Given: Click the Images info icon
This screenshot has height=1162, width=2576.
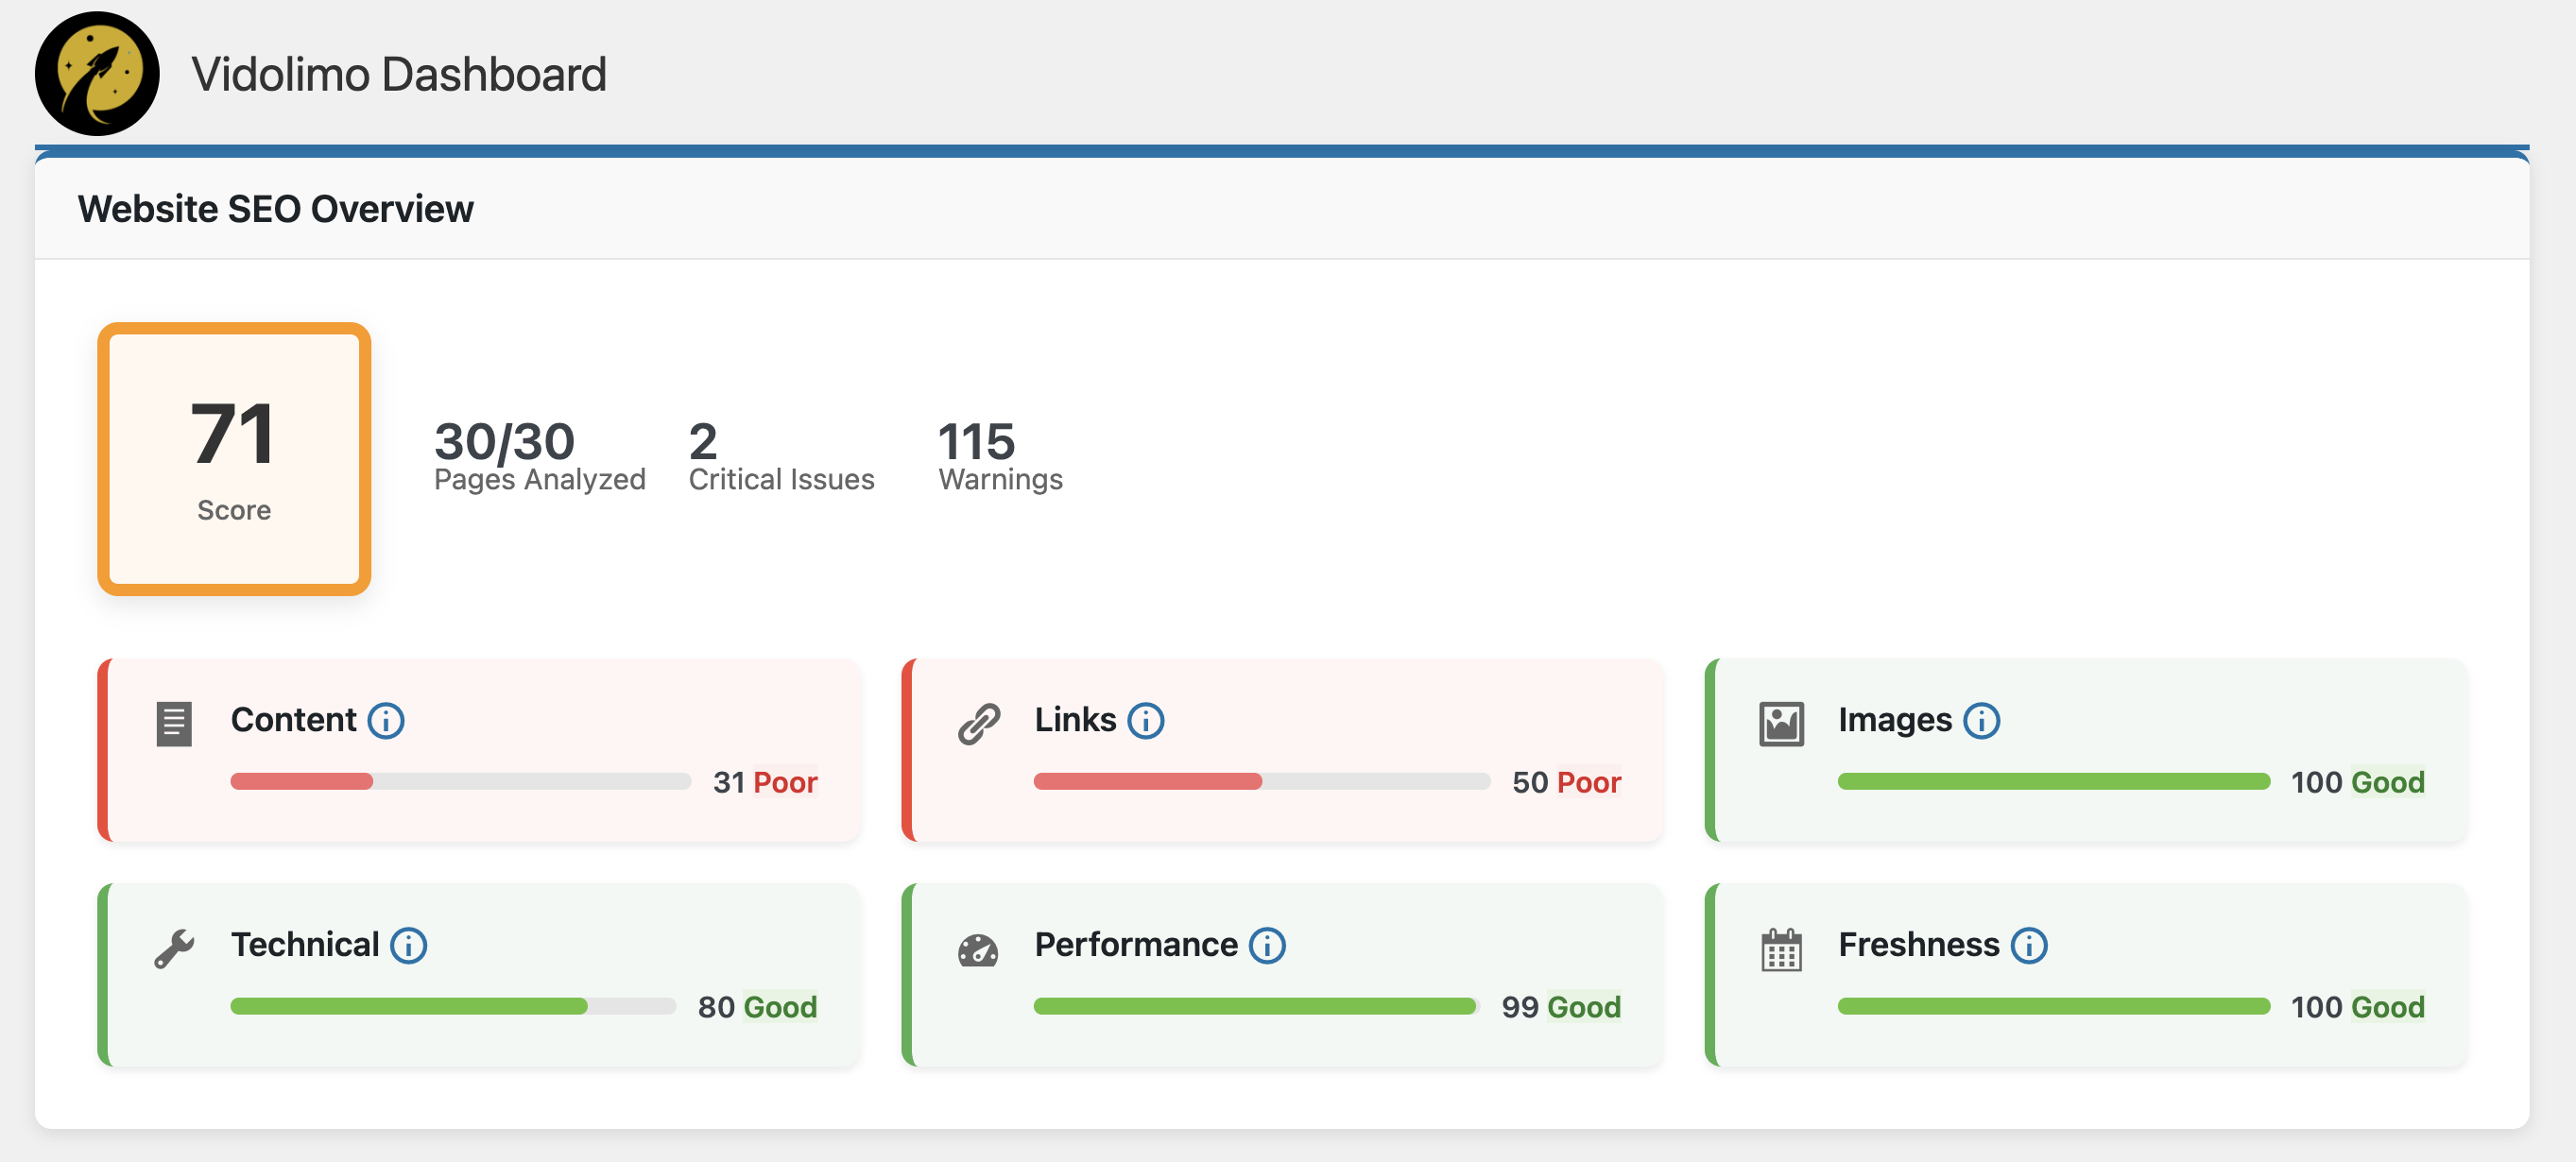Looking at the screenshot, I should click(1981, 721).
